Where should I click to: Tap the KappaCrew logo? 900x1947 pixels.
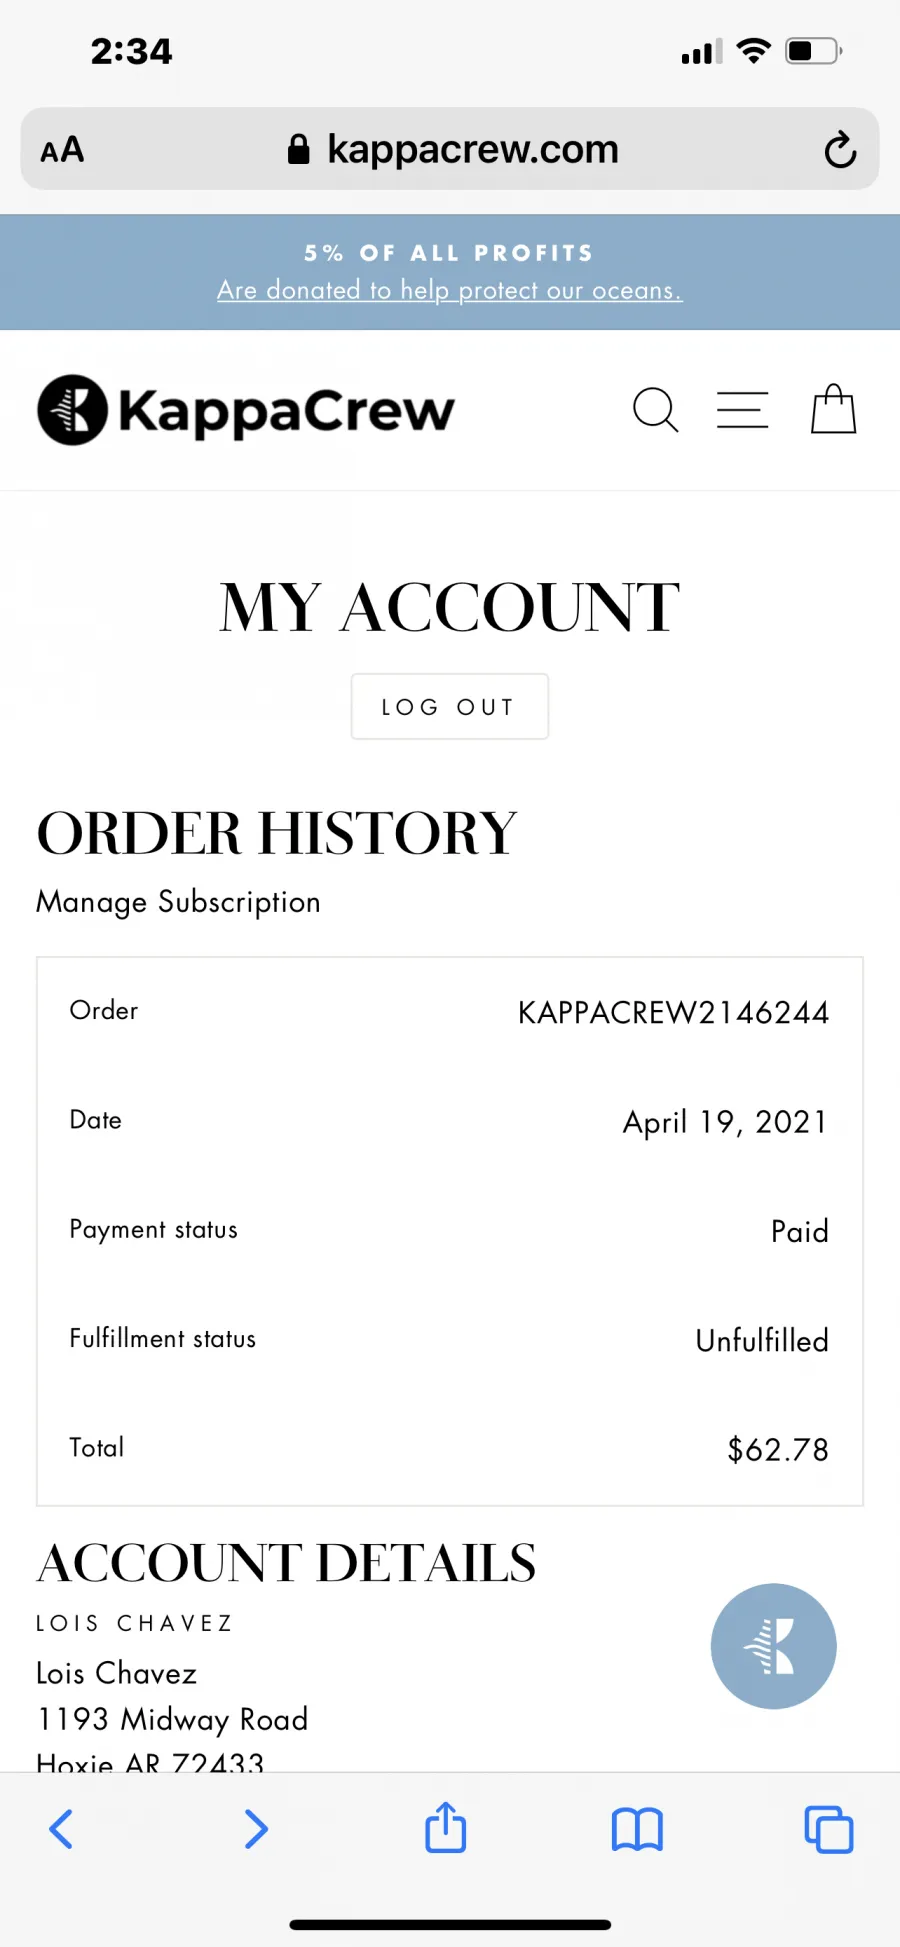tap(246, 410)
